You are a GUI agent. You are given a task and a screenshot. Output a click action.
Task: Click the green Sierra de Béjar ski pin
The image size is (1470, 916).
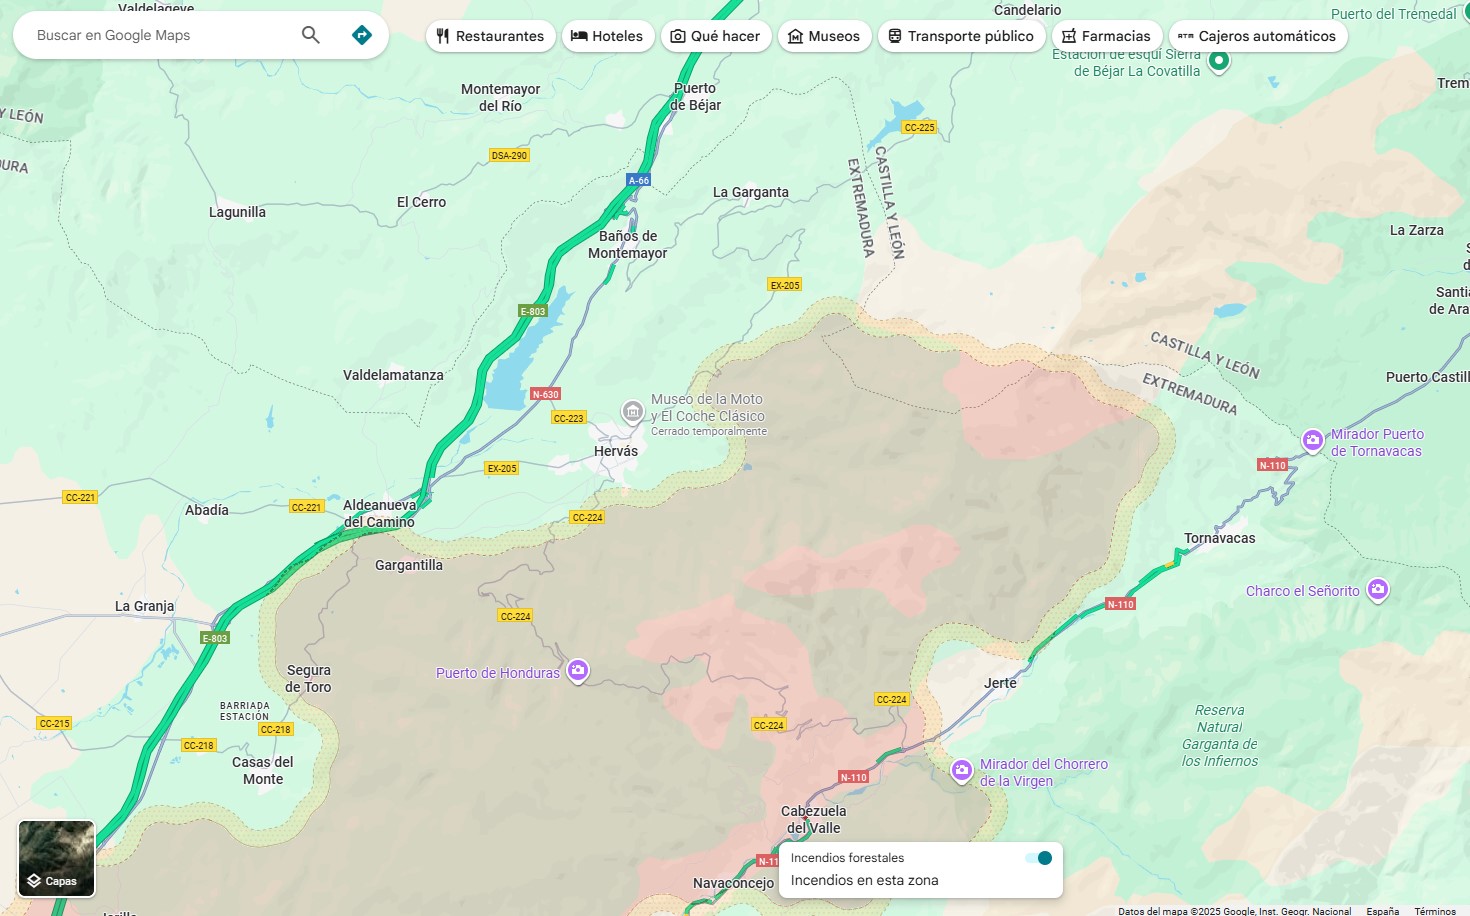pyautogui.click(x=1218, y=61)
